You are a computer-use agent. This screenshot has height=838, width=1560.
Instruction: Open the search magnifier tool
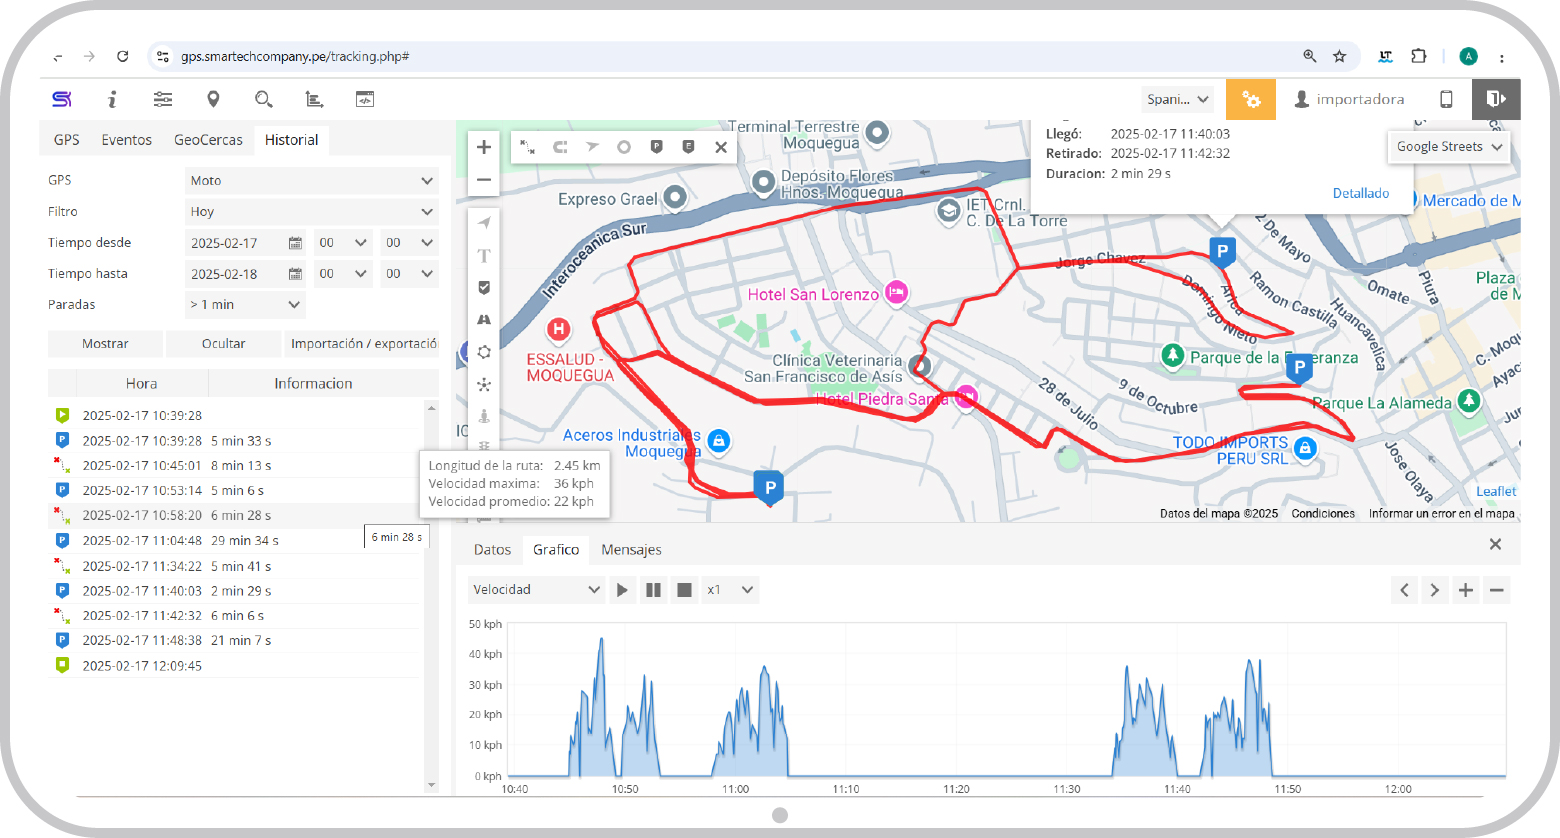coord(263,99)
